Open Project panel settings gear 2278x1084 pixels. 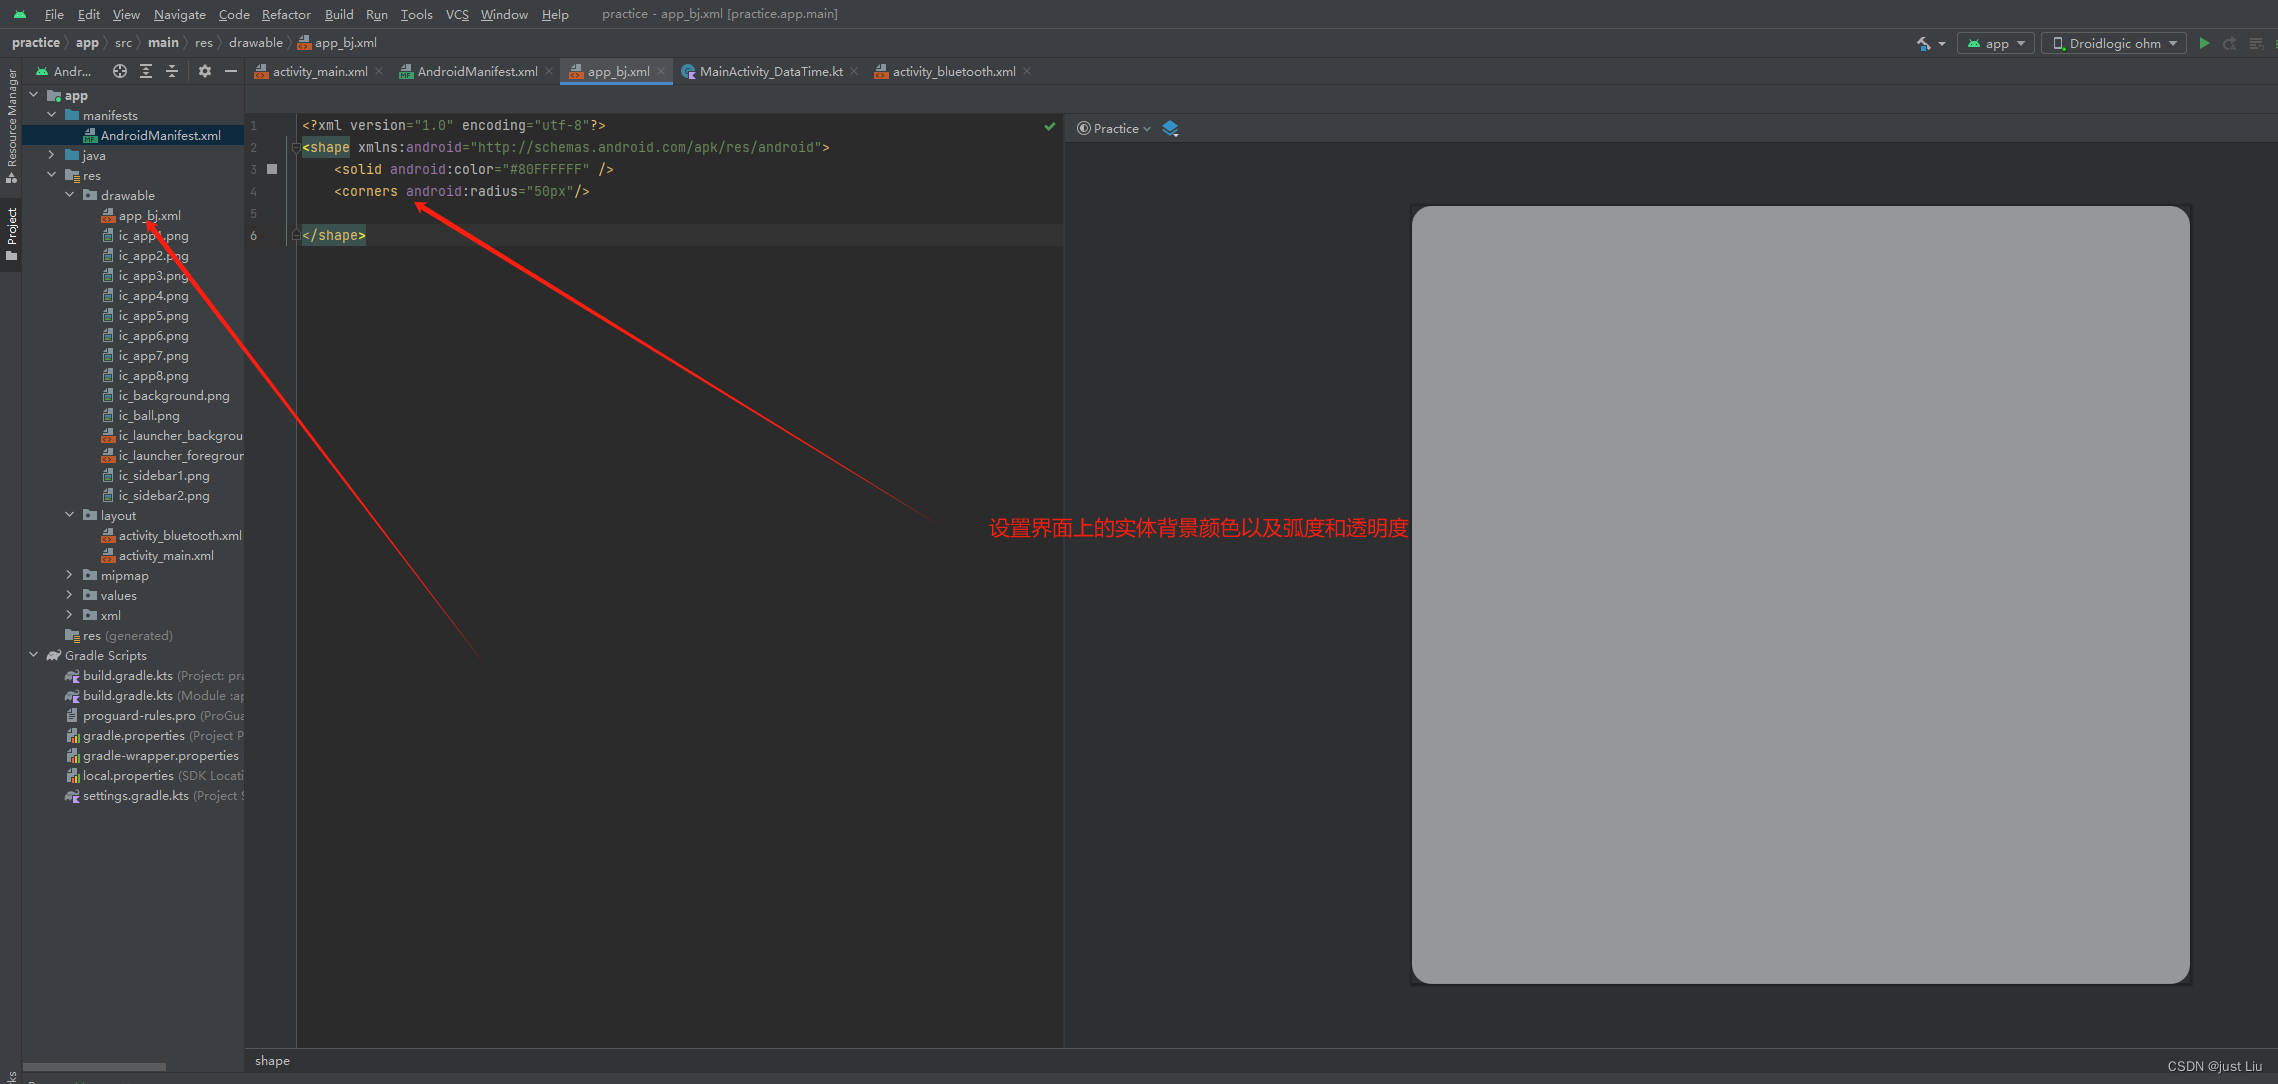tap(205, 71)
